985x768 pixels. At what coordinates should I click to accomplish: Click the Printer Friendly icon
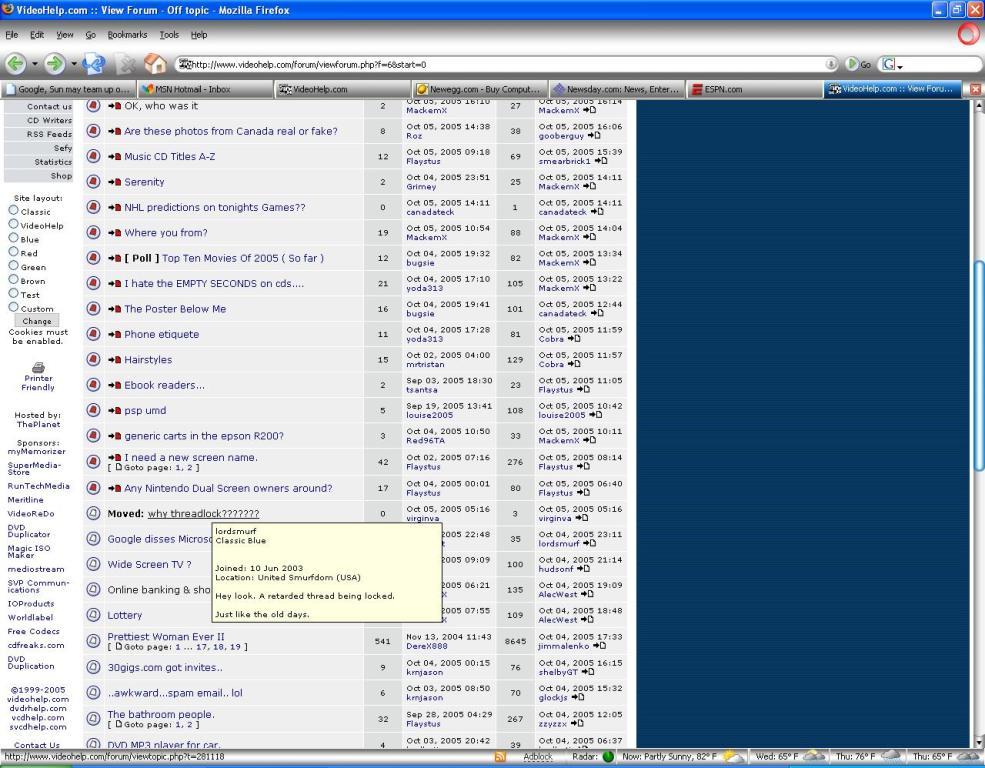pos(38,367)
